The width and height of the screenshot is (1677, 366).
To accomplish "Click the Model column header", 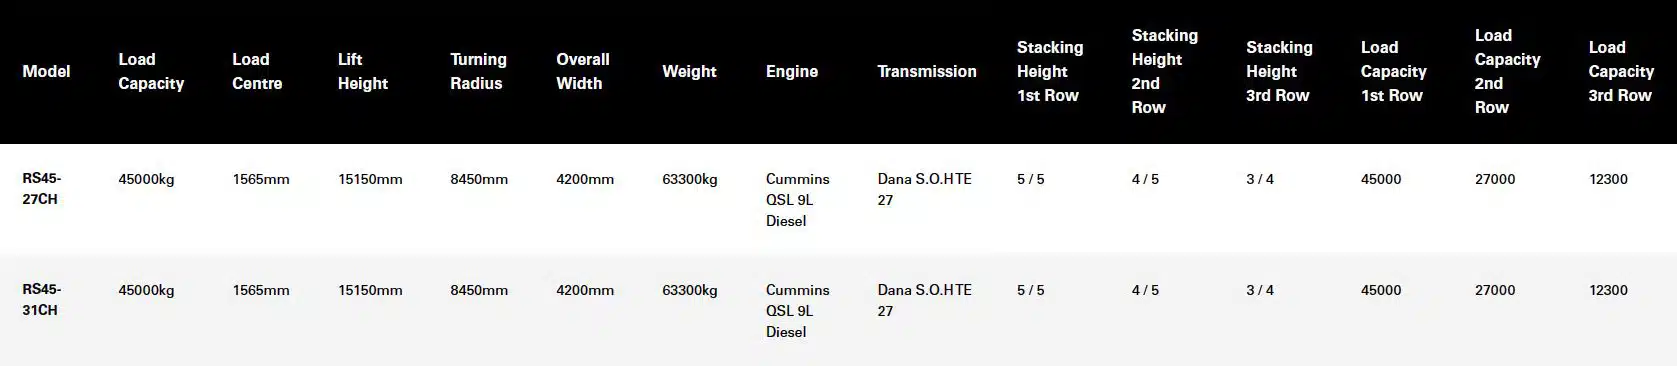I will click(46, 71).
